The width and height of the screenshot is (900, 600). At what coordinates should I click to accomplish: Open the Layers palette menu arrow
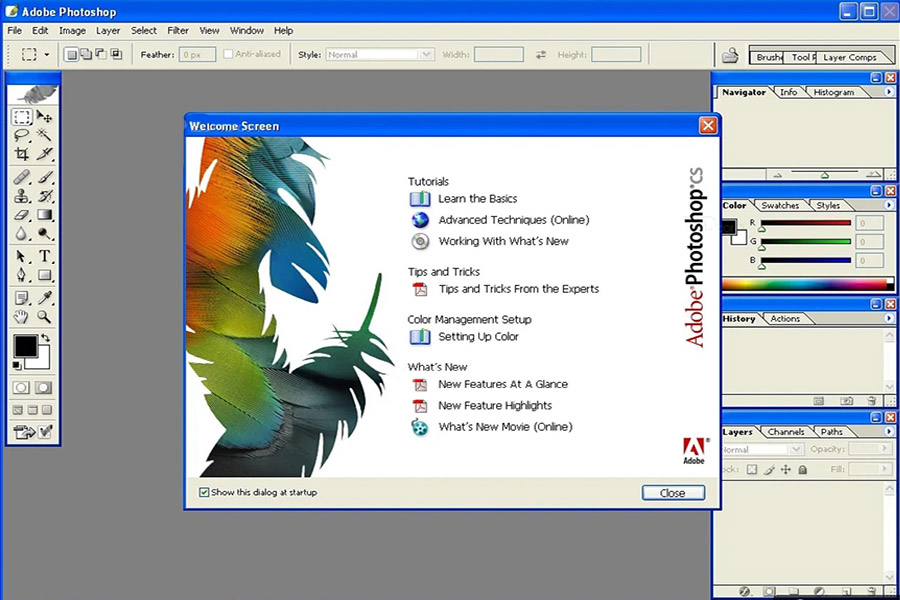(889, 431)
